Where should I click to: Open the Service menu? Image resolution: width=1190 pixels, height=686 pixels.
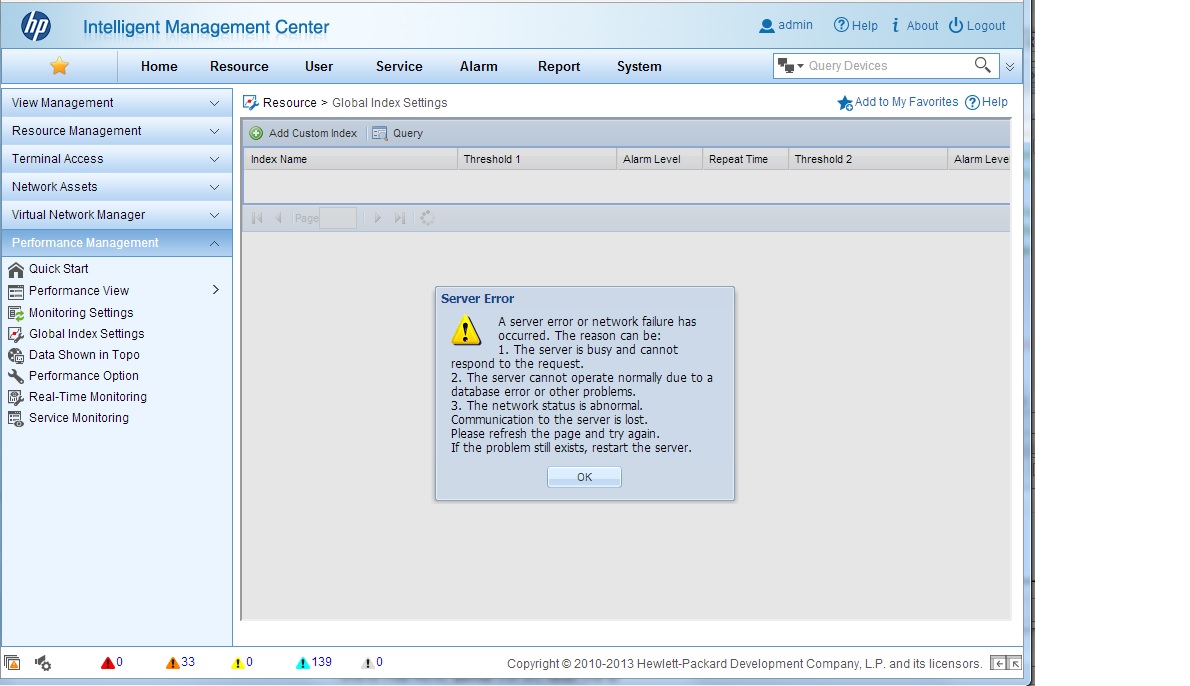point(399,67)
